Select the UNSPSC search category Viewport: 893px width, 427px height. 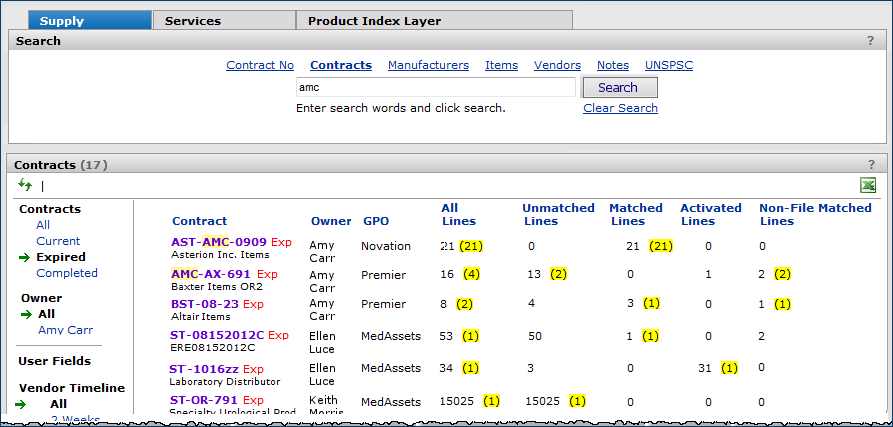tap(669, 65)
